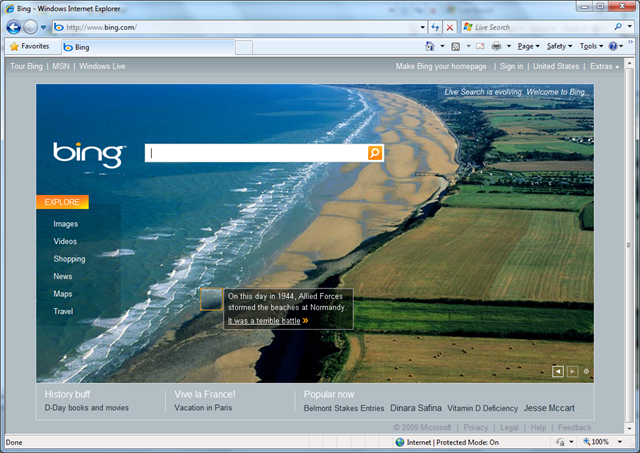The height and width of the screenshot is (453, 640).
Task: Expand the Feeds dropdown arrow
Action: [469, 46]
